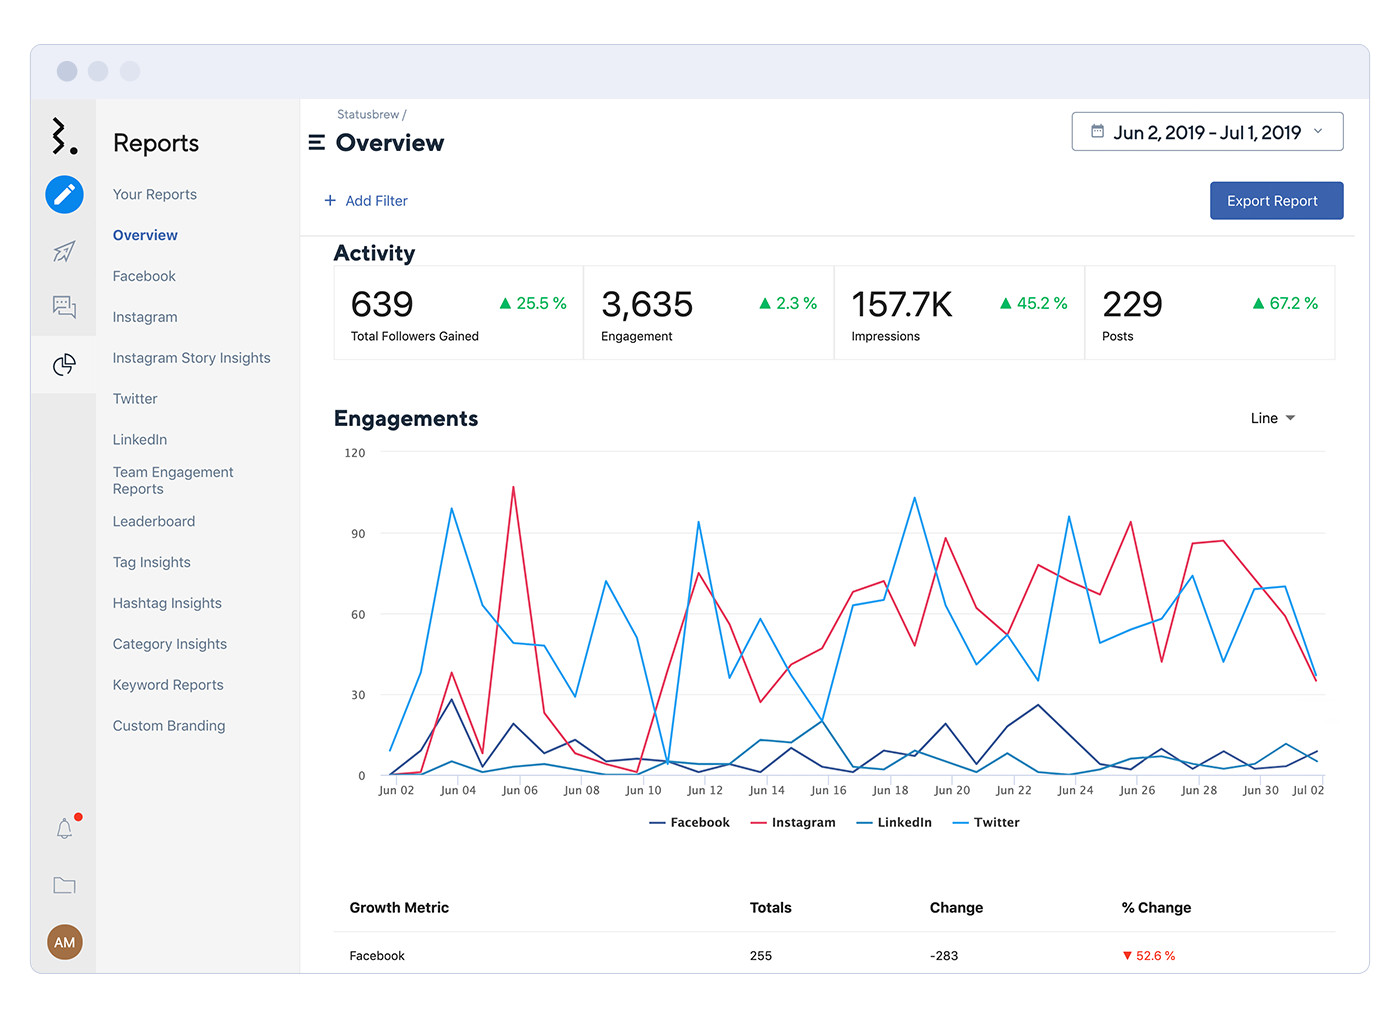Open Instagram Story Insights report
Viewport: 1400px width, 1019px height.
pyautogui.click(x=191, y=358)
